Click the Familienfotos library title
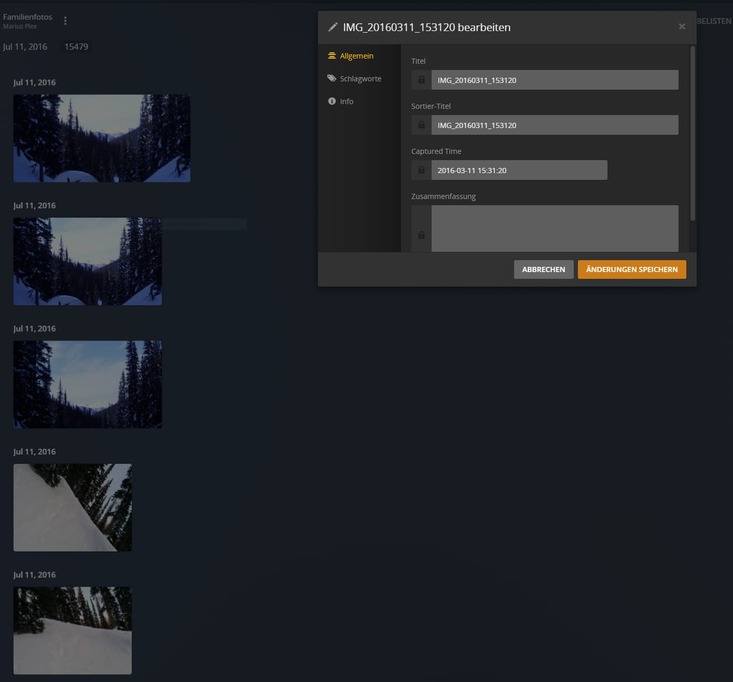The width and height of the screenshot is (733, 682). coord(28,17)
